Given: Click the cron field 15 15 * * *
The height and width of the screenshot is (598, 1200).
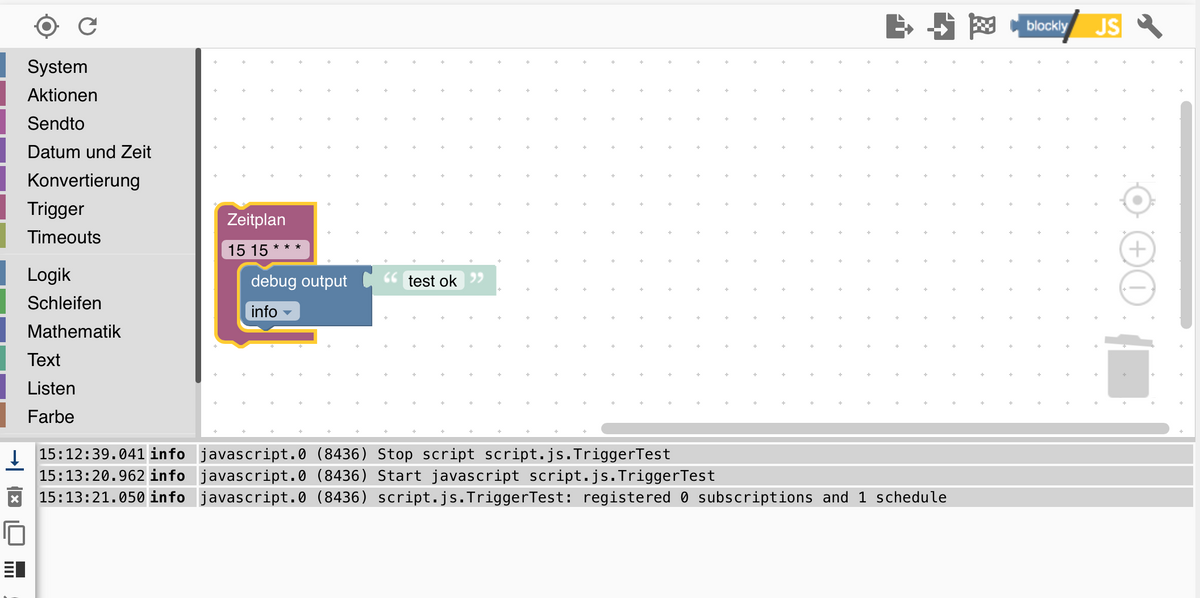Looking at the screenshot, I should 266,250.
